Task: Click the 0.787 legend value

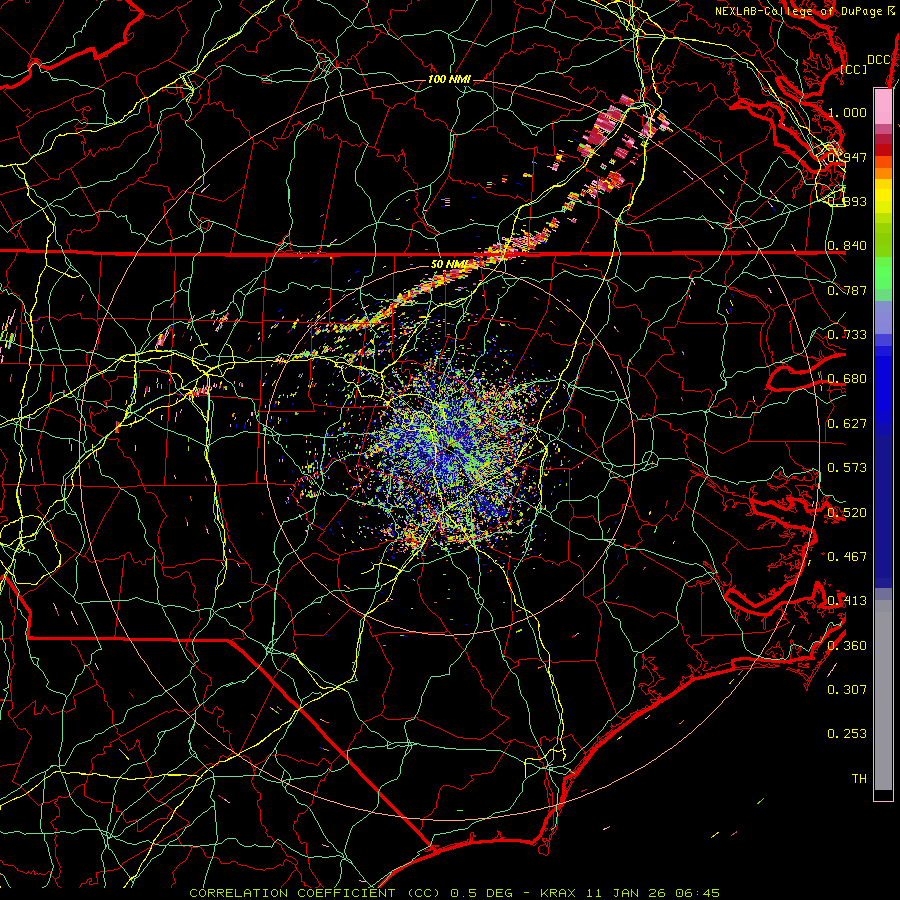Action: point(847,290)
